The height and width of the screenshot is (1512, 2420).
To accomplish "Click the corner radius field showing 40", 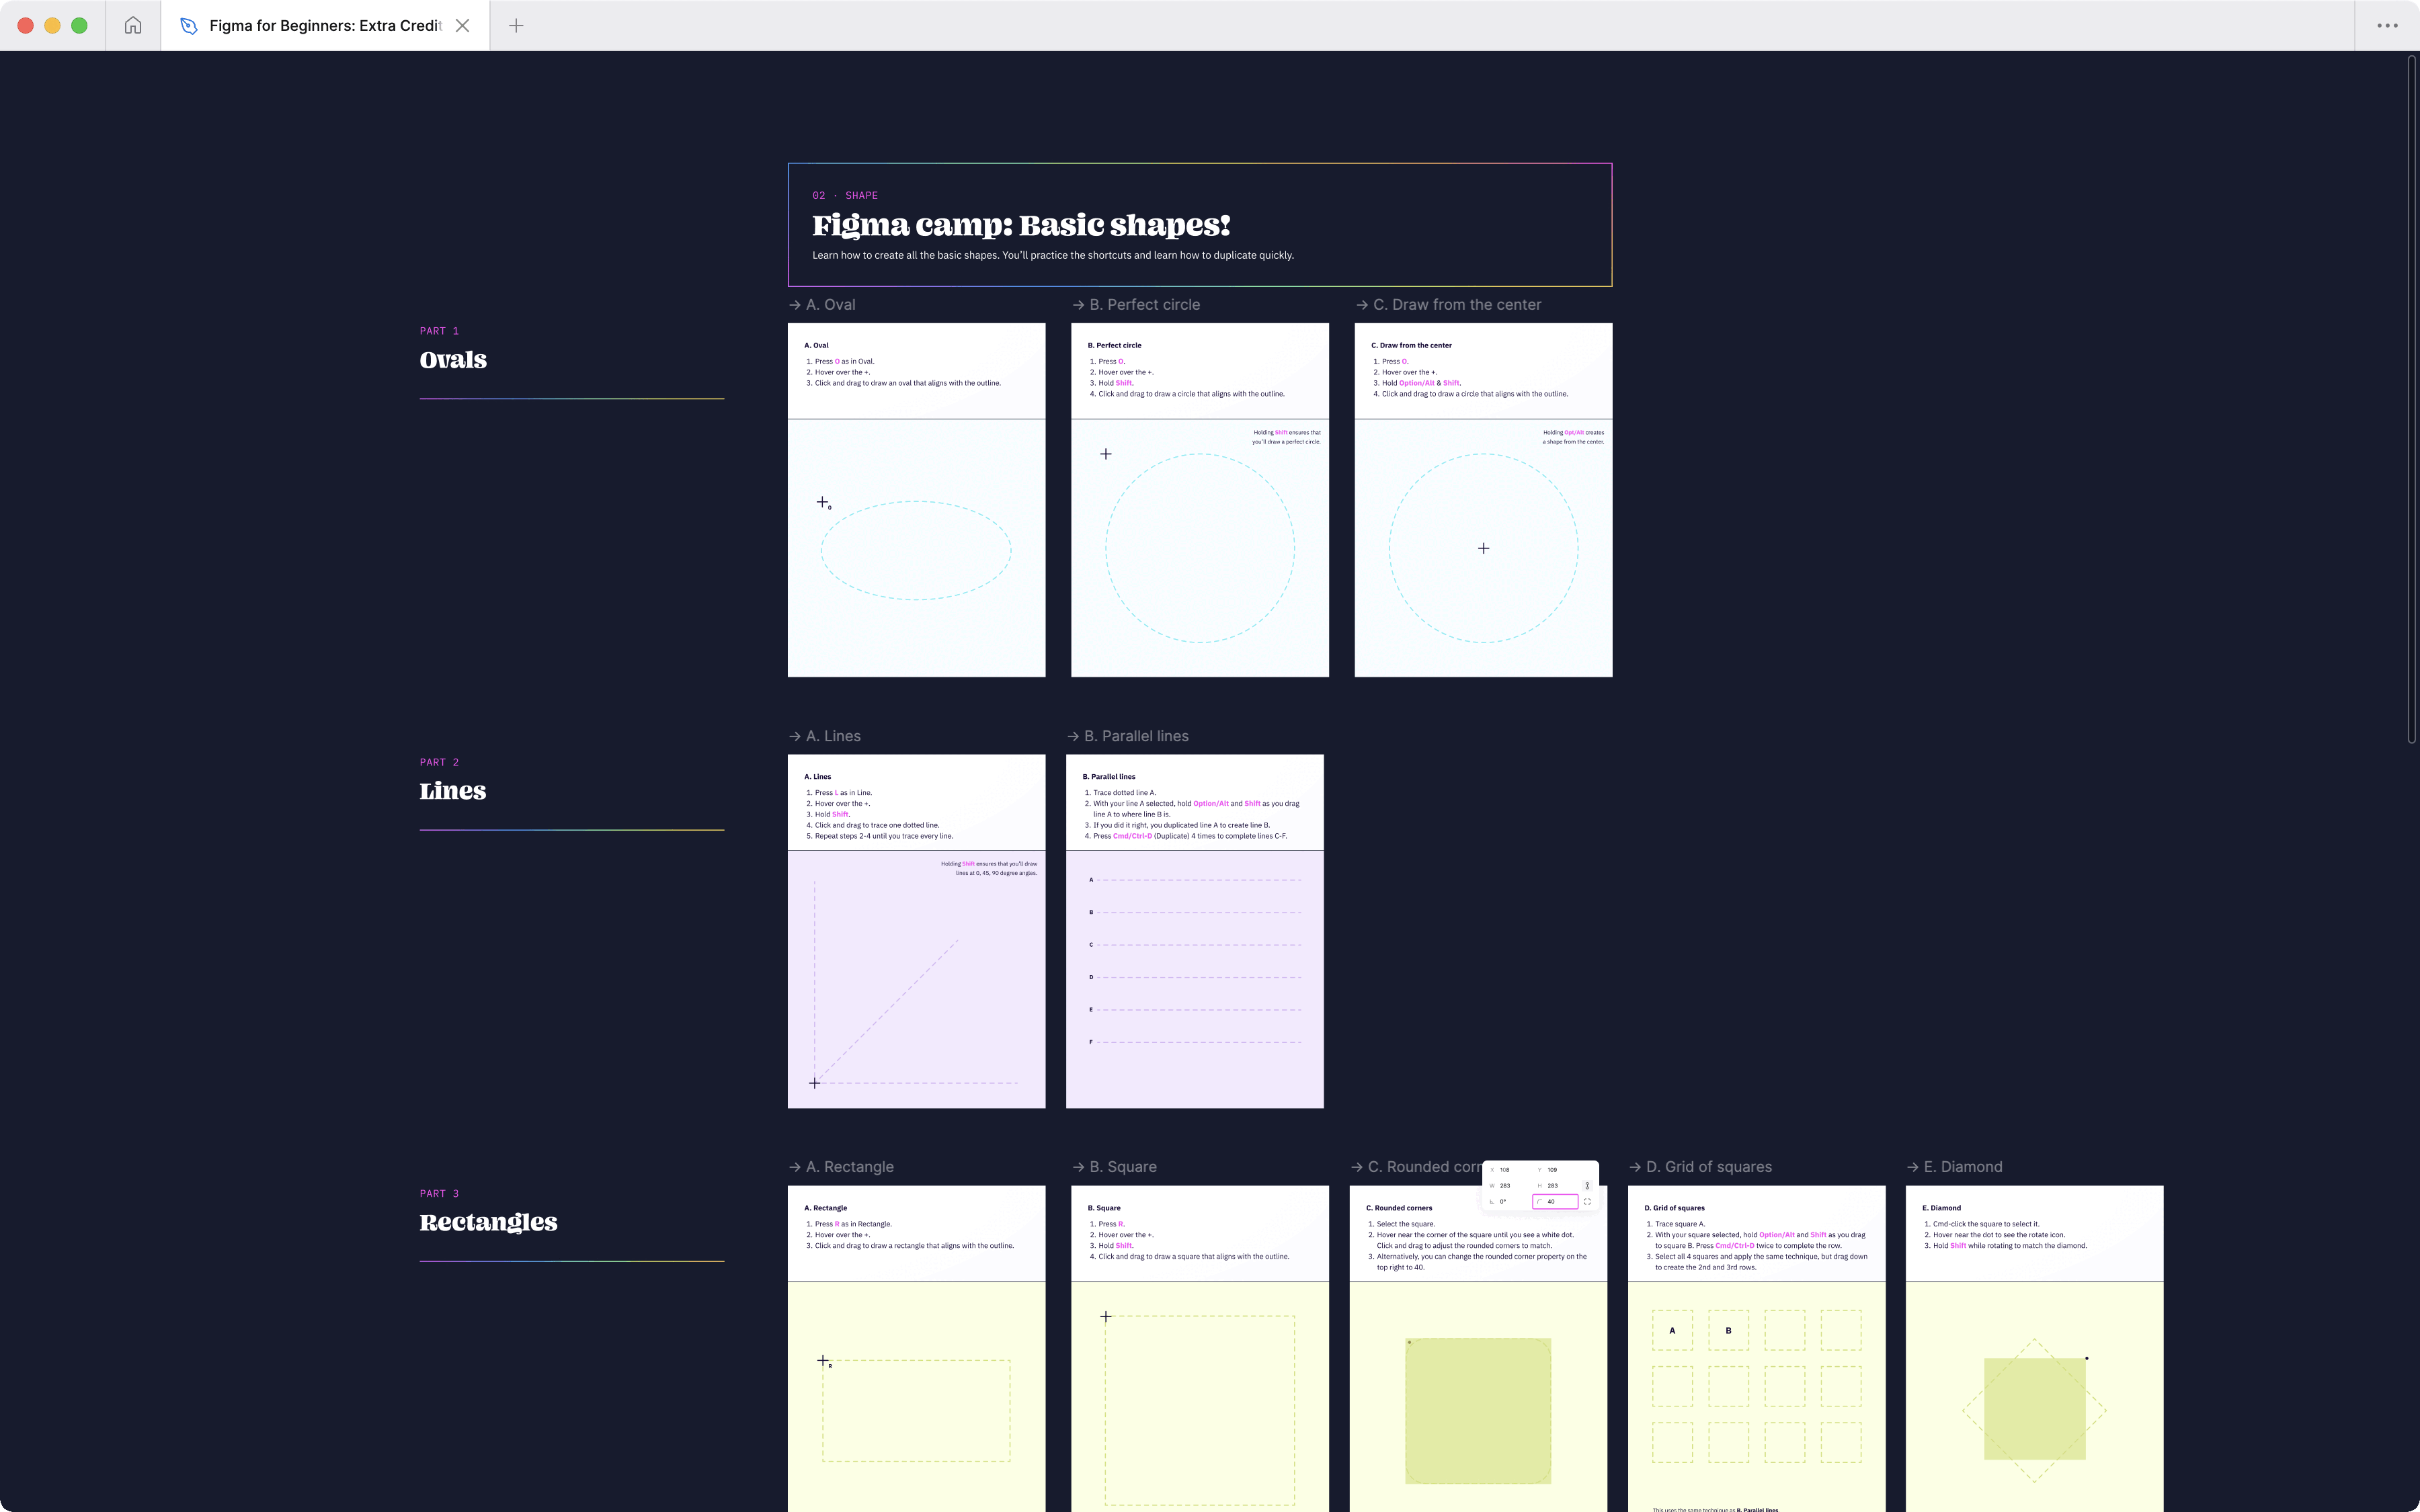I will click(x=1555, y=1201).
